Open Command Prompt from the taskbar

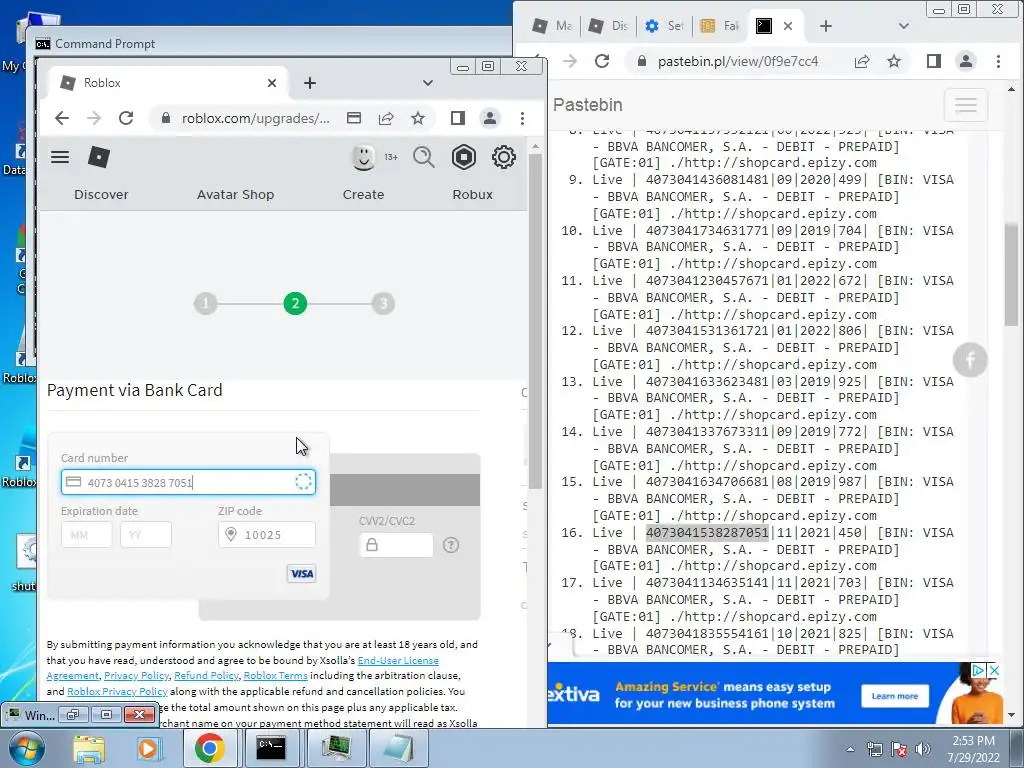270,749
